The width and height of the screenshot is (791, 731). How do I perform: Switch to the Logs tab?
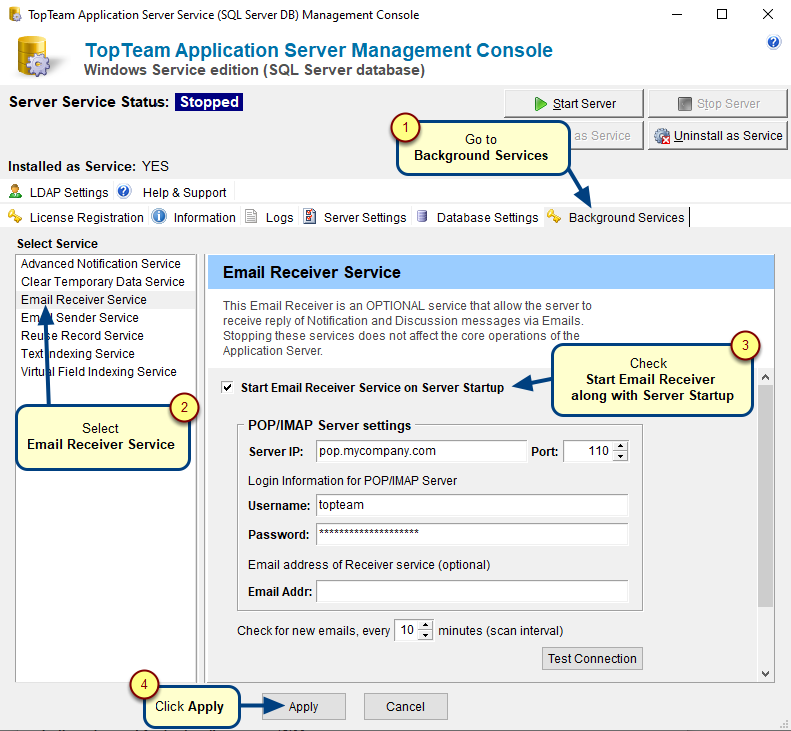pyautogui.click(x=269, y=217)
